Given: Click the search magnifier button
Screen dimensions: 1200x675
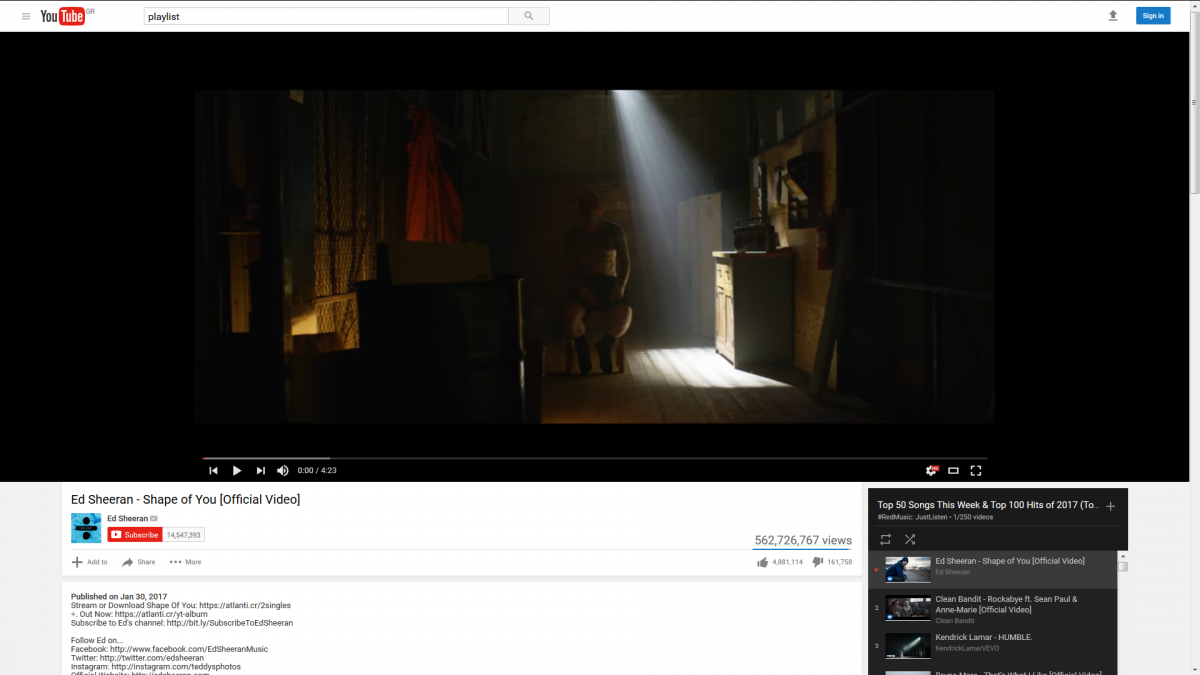Looking at the screenshot, I should tap(529, 16).
